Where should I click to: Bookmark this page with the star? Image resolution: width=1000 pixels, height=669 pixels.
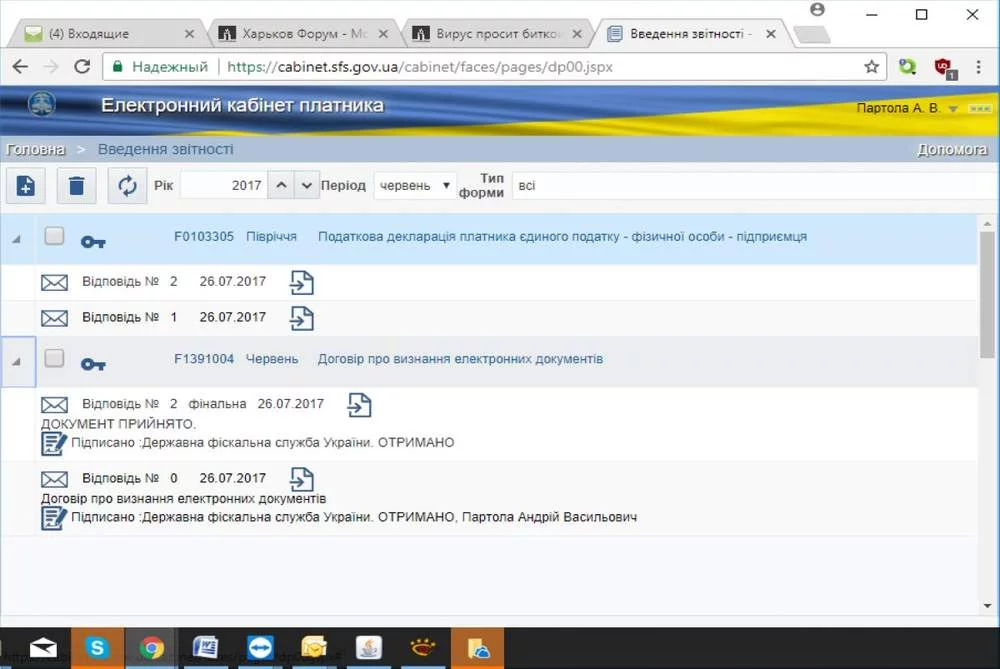(x=871, y=66)
